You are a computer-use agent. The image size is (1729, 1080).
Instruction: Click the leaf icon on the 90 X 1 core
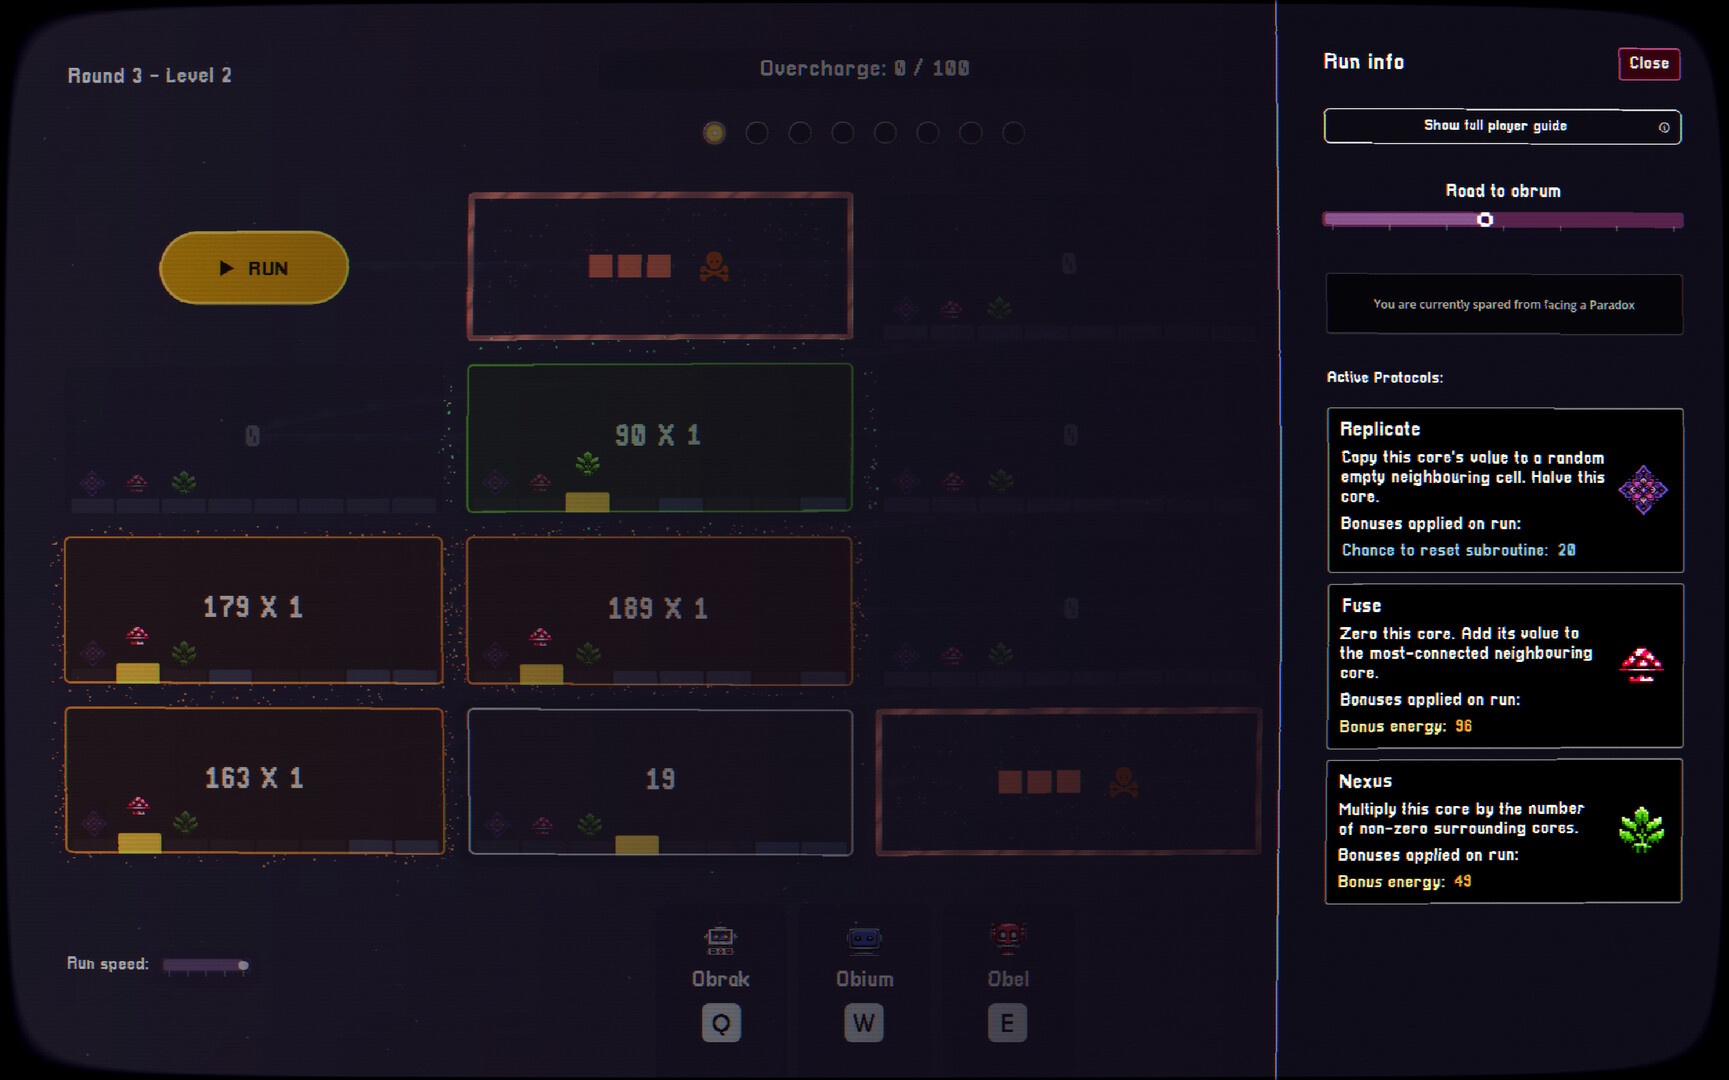(586, 465)
